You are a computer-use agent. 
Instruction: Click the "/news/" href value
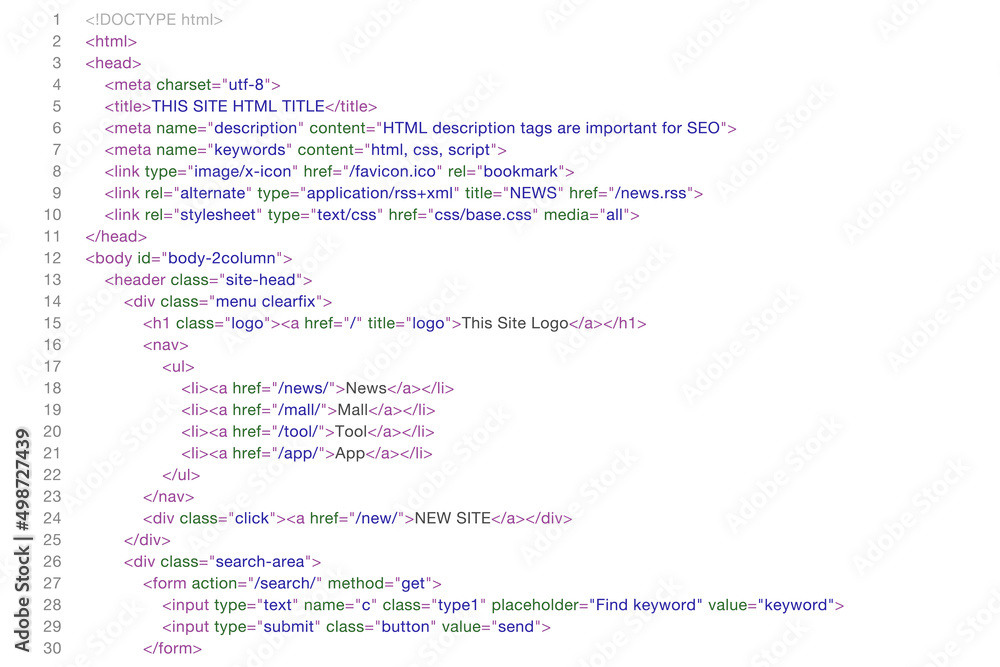click(x=303, y=388)
